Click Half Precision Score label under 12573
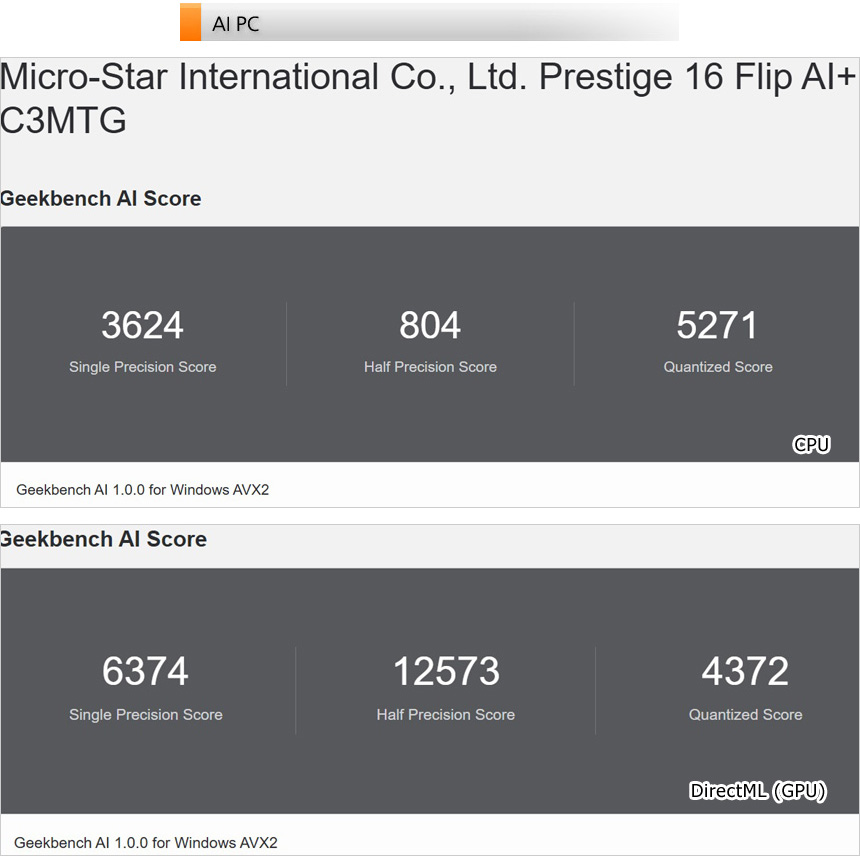 pos(445,714)
